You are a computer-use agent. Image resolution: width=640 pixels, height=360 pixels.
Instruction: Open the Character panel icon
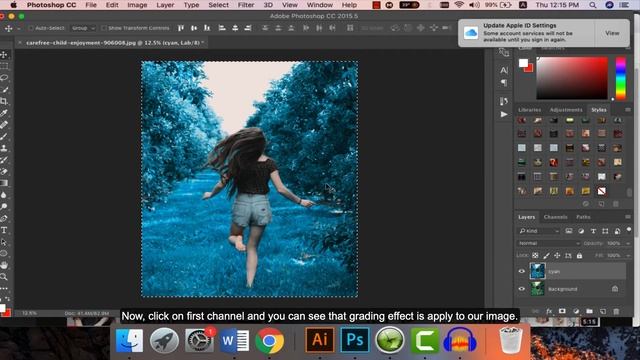[504, 70]
